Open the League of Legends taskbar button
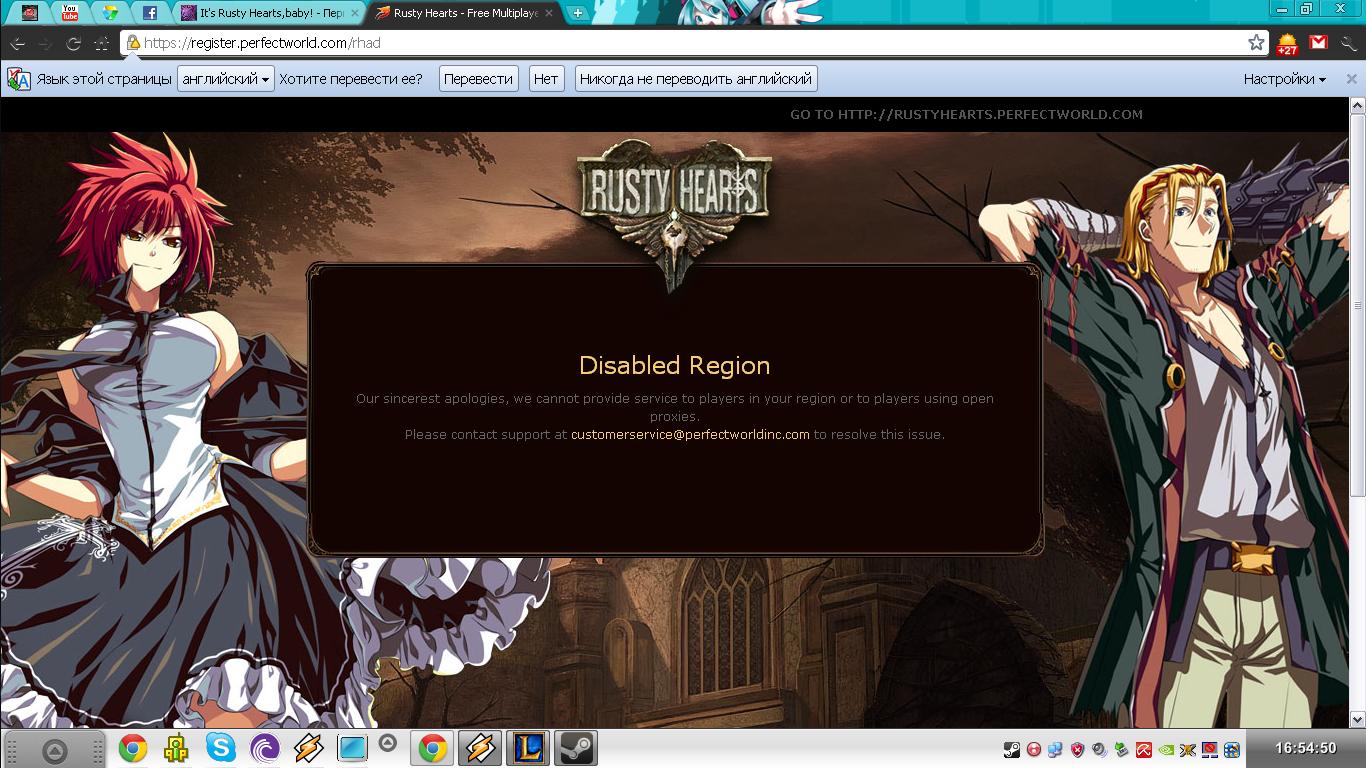 click(529, 748)
